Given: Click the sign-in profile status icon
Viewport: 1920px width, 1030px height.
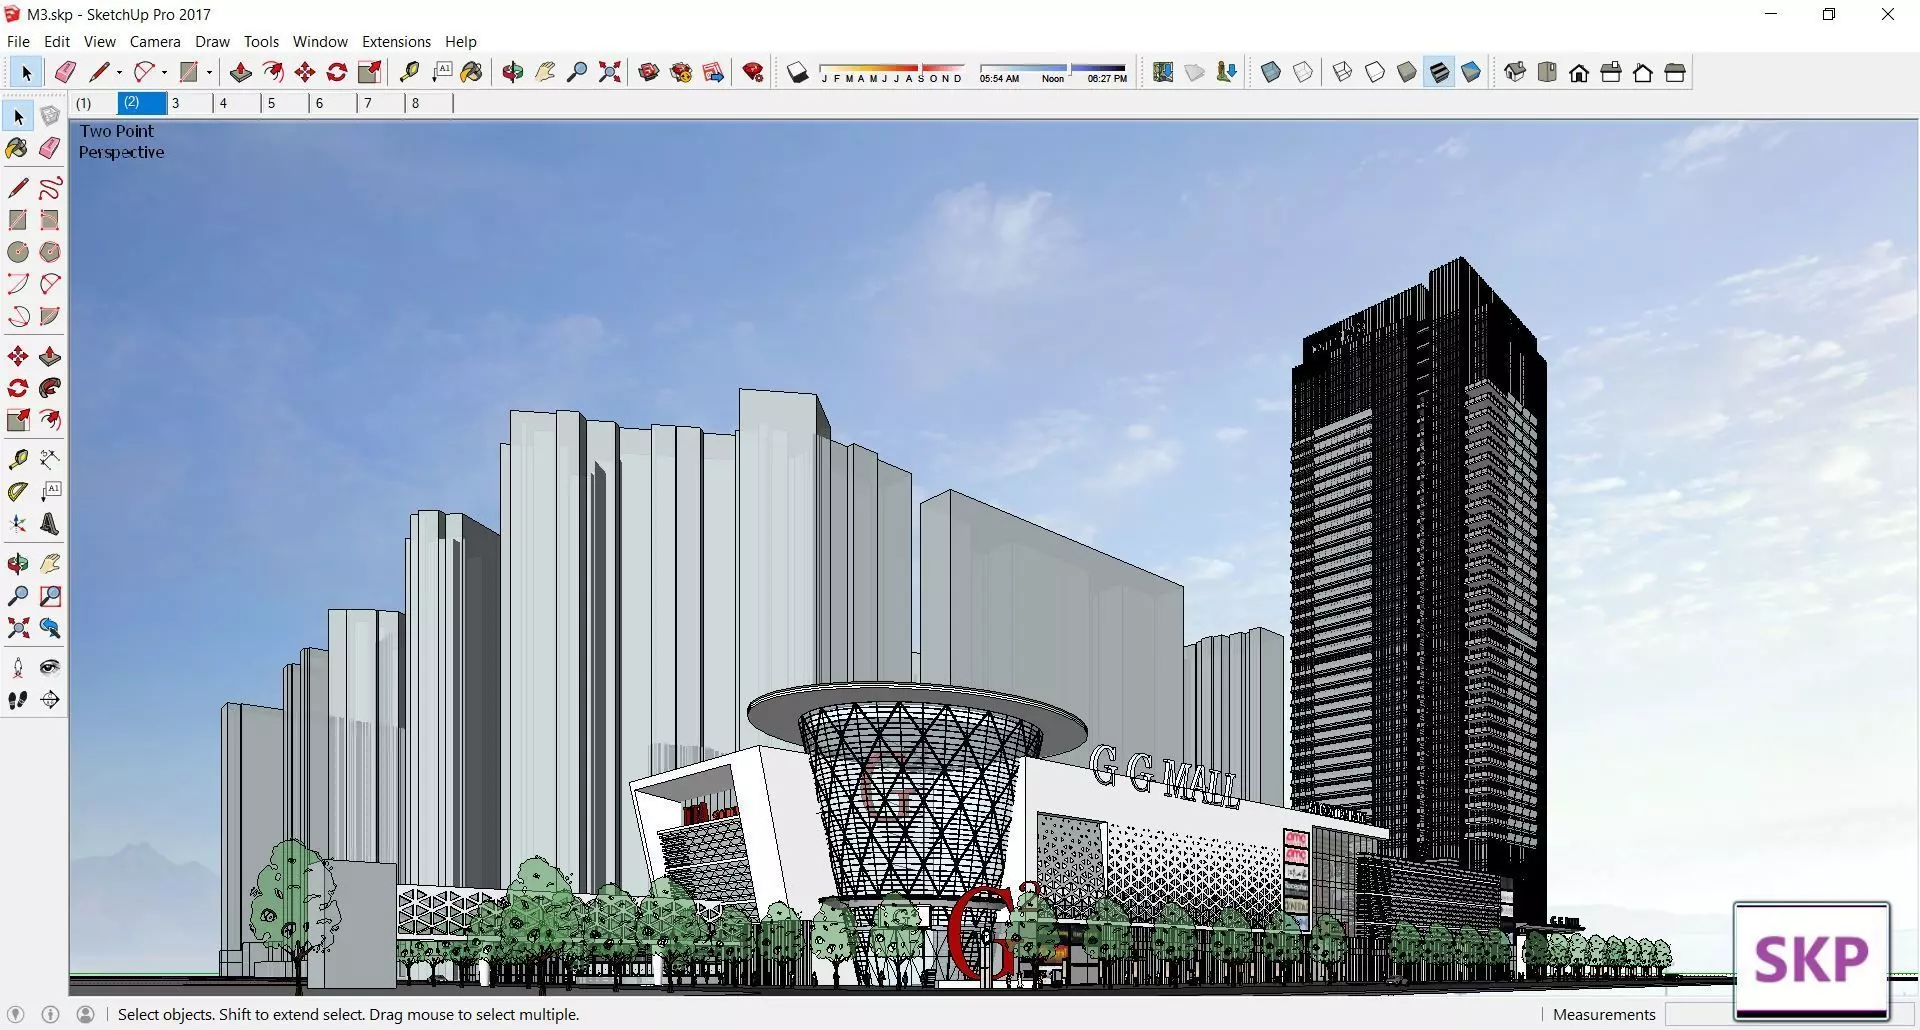Looking at the screenshot, I should pyautogui.click(x=86, y=1014).
